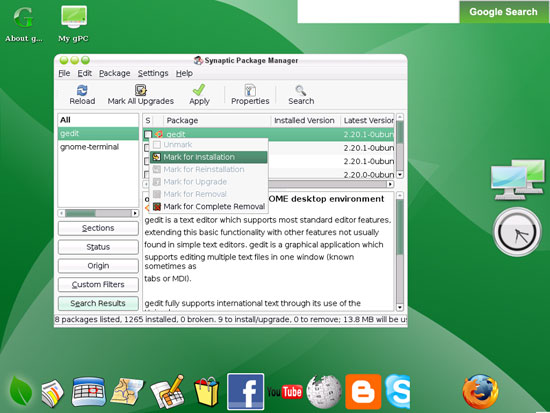Click the description pane scroll-down arrow
The width and height of the screenshot is (550, 413).
(400, 307)
